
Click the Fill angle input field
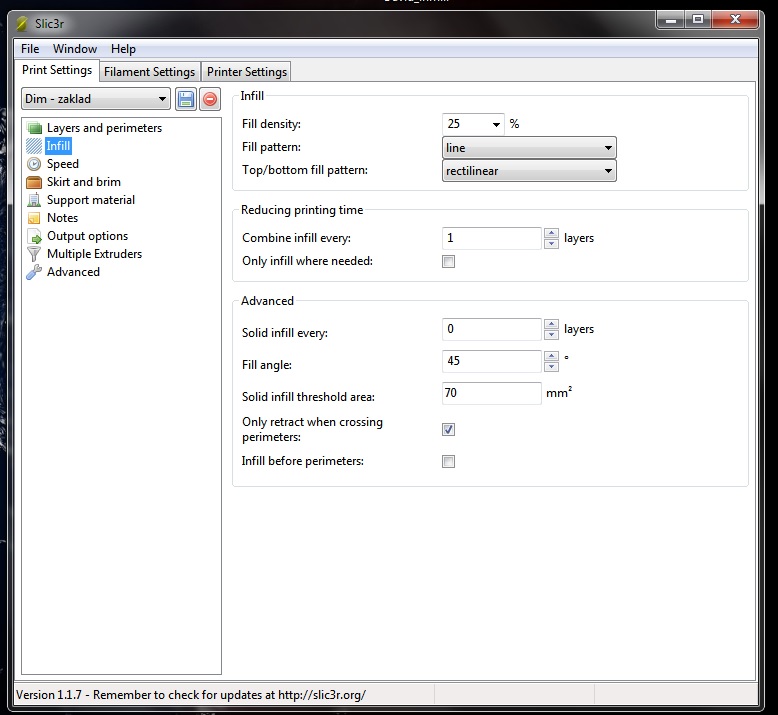pyautogui.click(x=492, y=361)
